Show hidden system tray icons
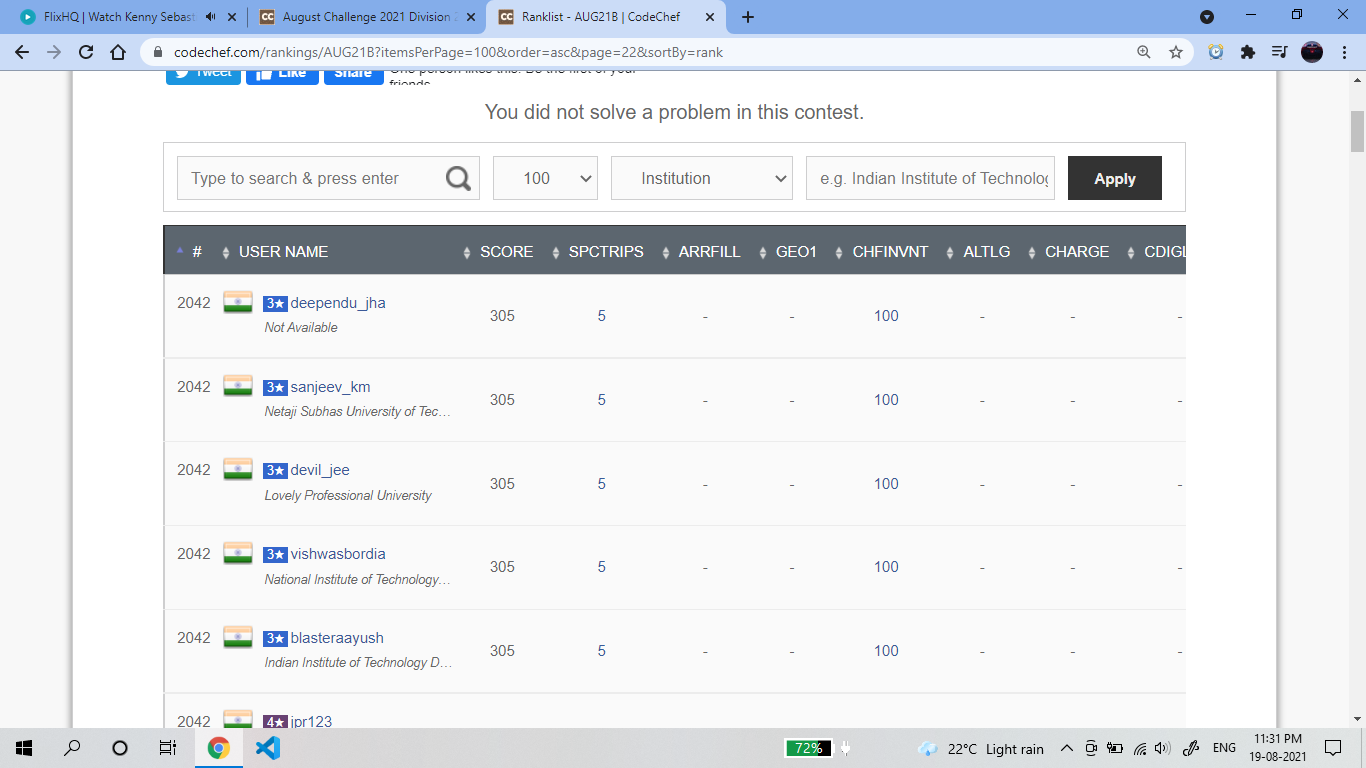1366x768 pixels. click(1067, 748)
